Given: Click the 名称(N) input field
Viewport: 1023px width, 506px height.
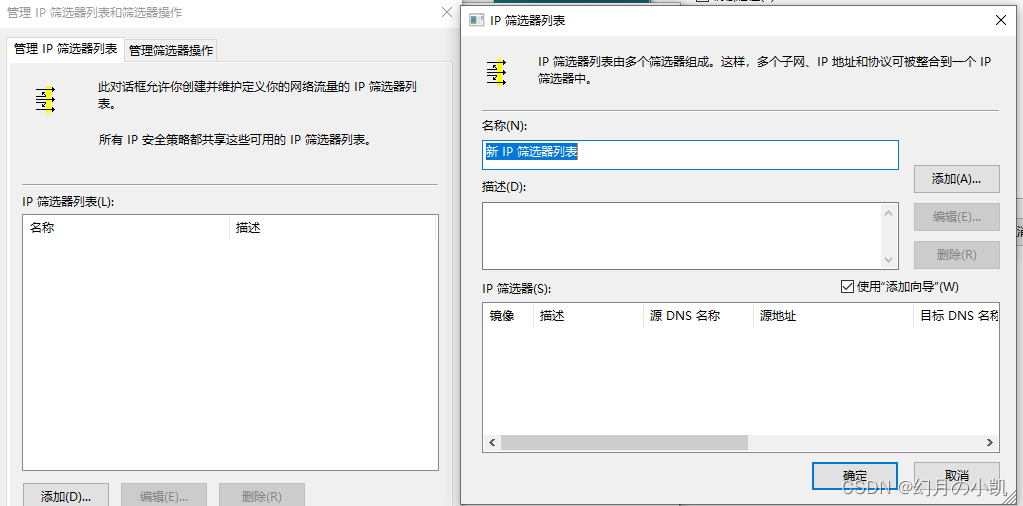Looking at the screenshot, I should tap(690, 155).
